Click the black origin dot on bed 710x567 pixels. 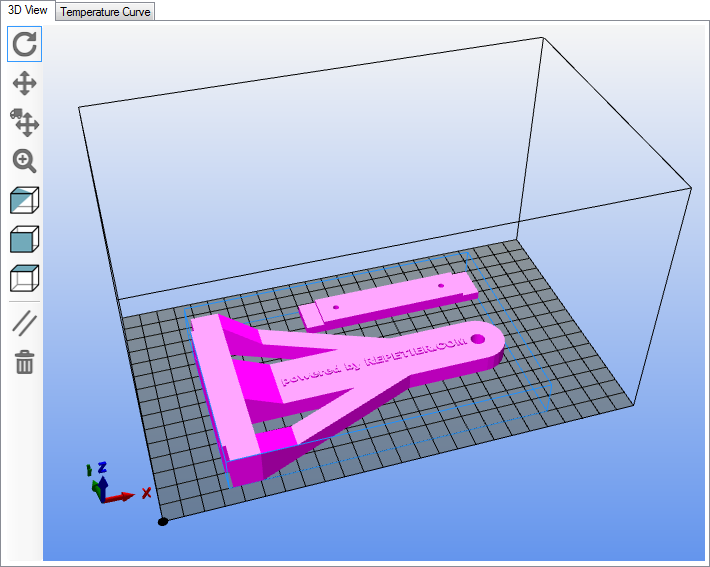coord(163,522)
